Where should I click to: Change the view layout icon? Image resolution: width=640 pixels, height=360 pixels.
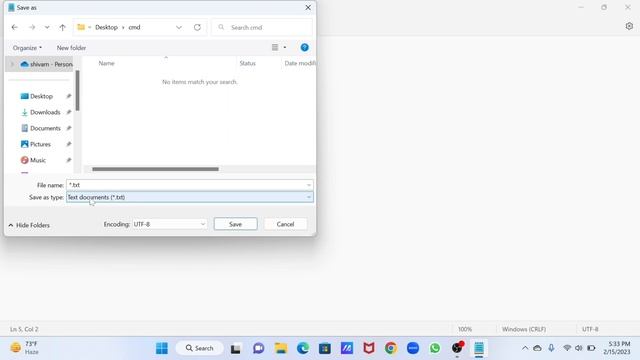(275, 47)
